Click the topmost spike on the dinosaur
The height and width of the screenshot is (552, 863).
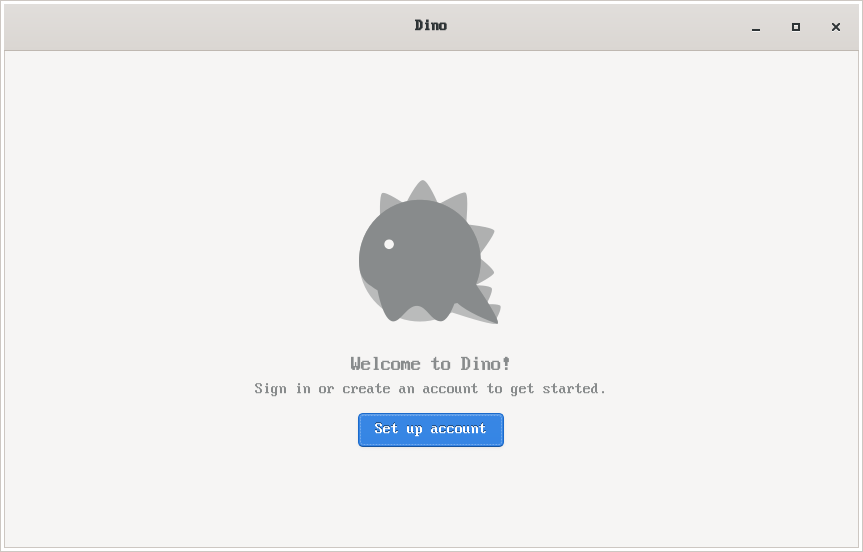pyautogui.click(x=422, y=190)
